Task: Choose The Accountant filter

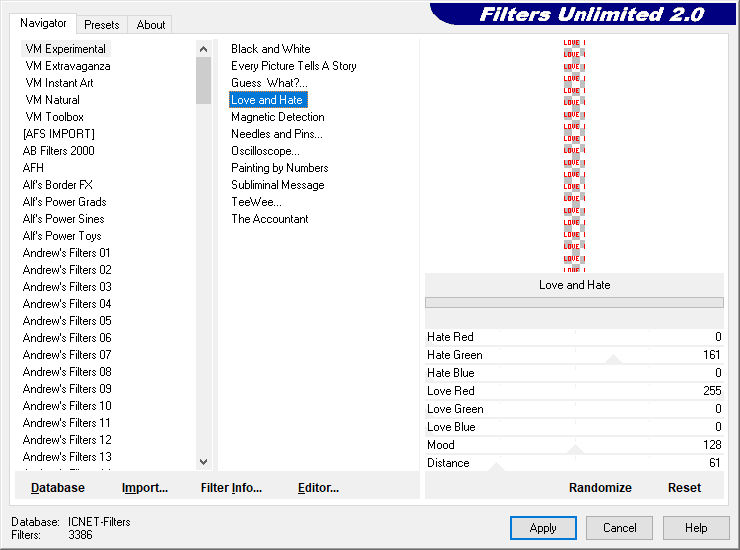Action: 269,219
